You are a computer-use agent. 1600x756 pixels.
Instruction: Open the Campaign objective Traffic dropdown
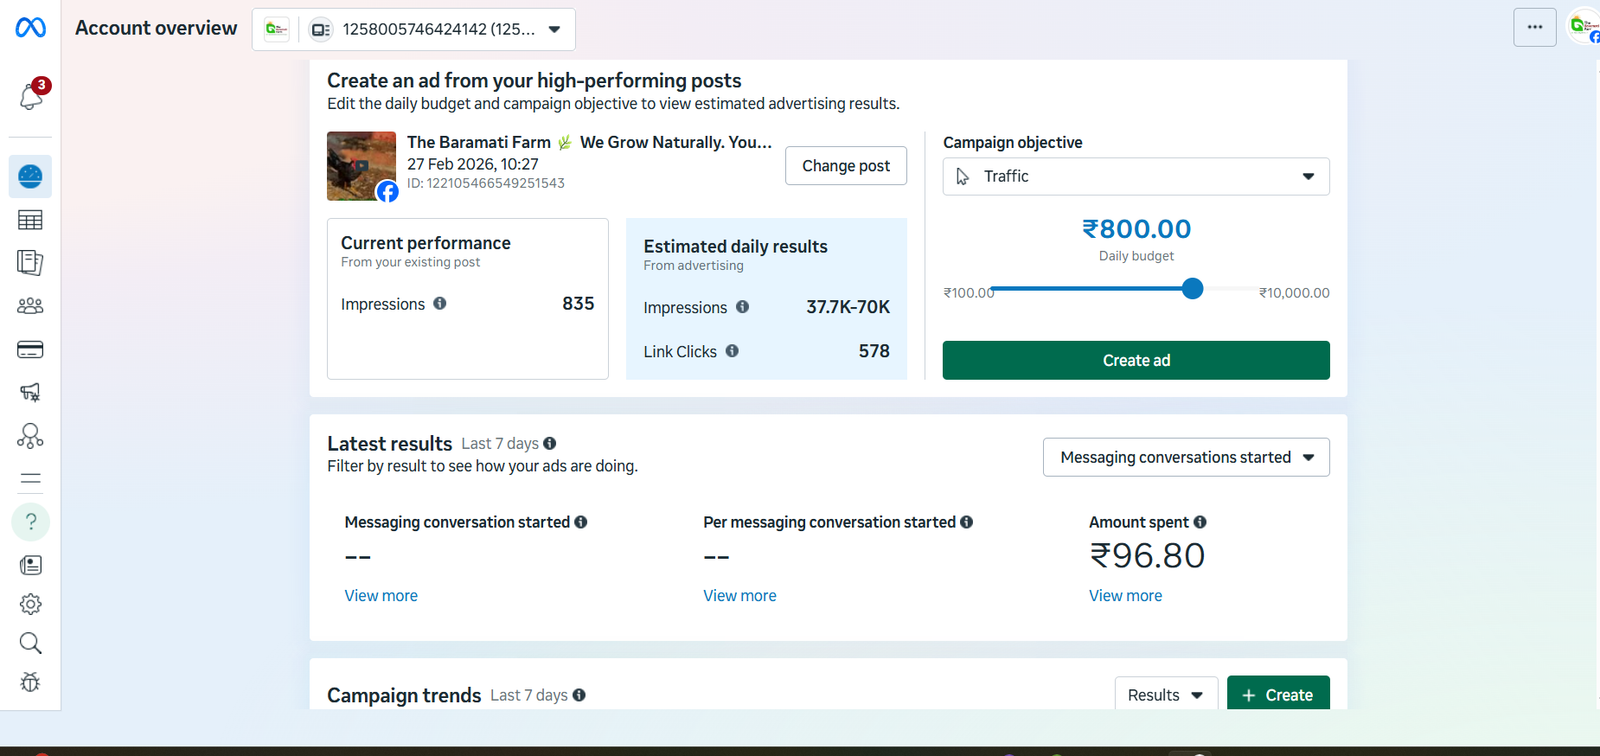[x=1135, y=177]
